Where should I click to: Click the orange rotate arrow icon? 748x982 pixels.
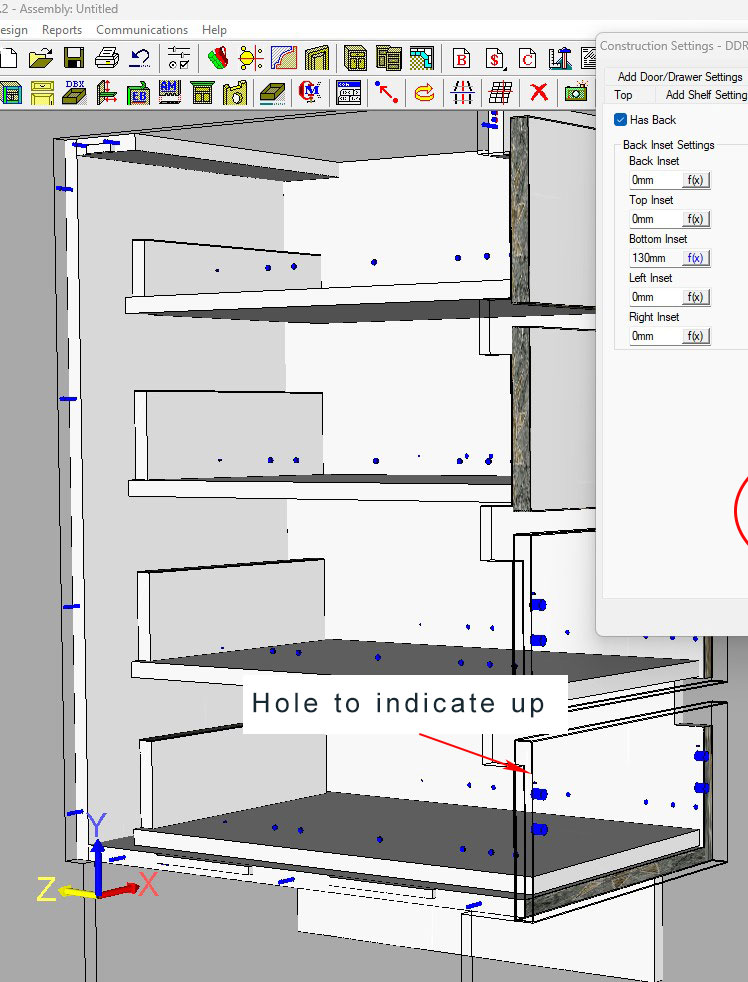tap(424, 93)
